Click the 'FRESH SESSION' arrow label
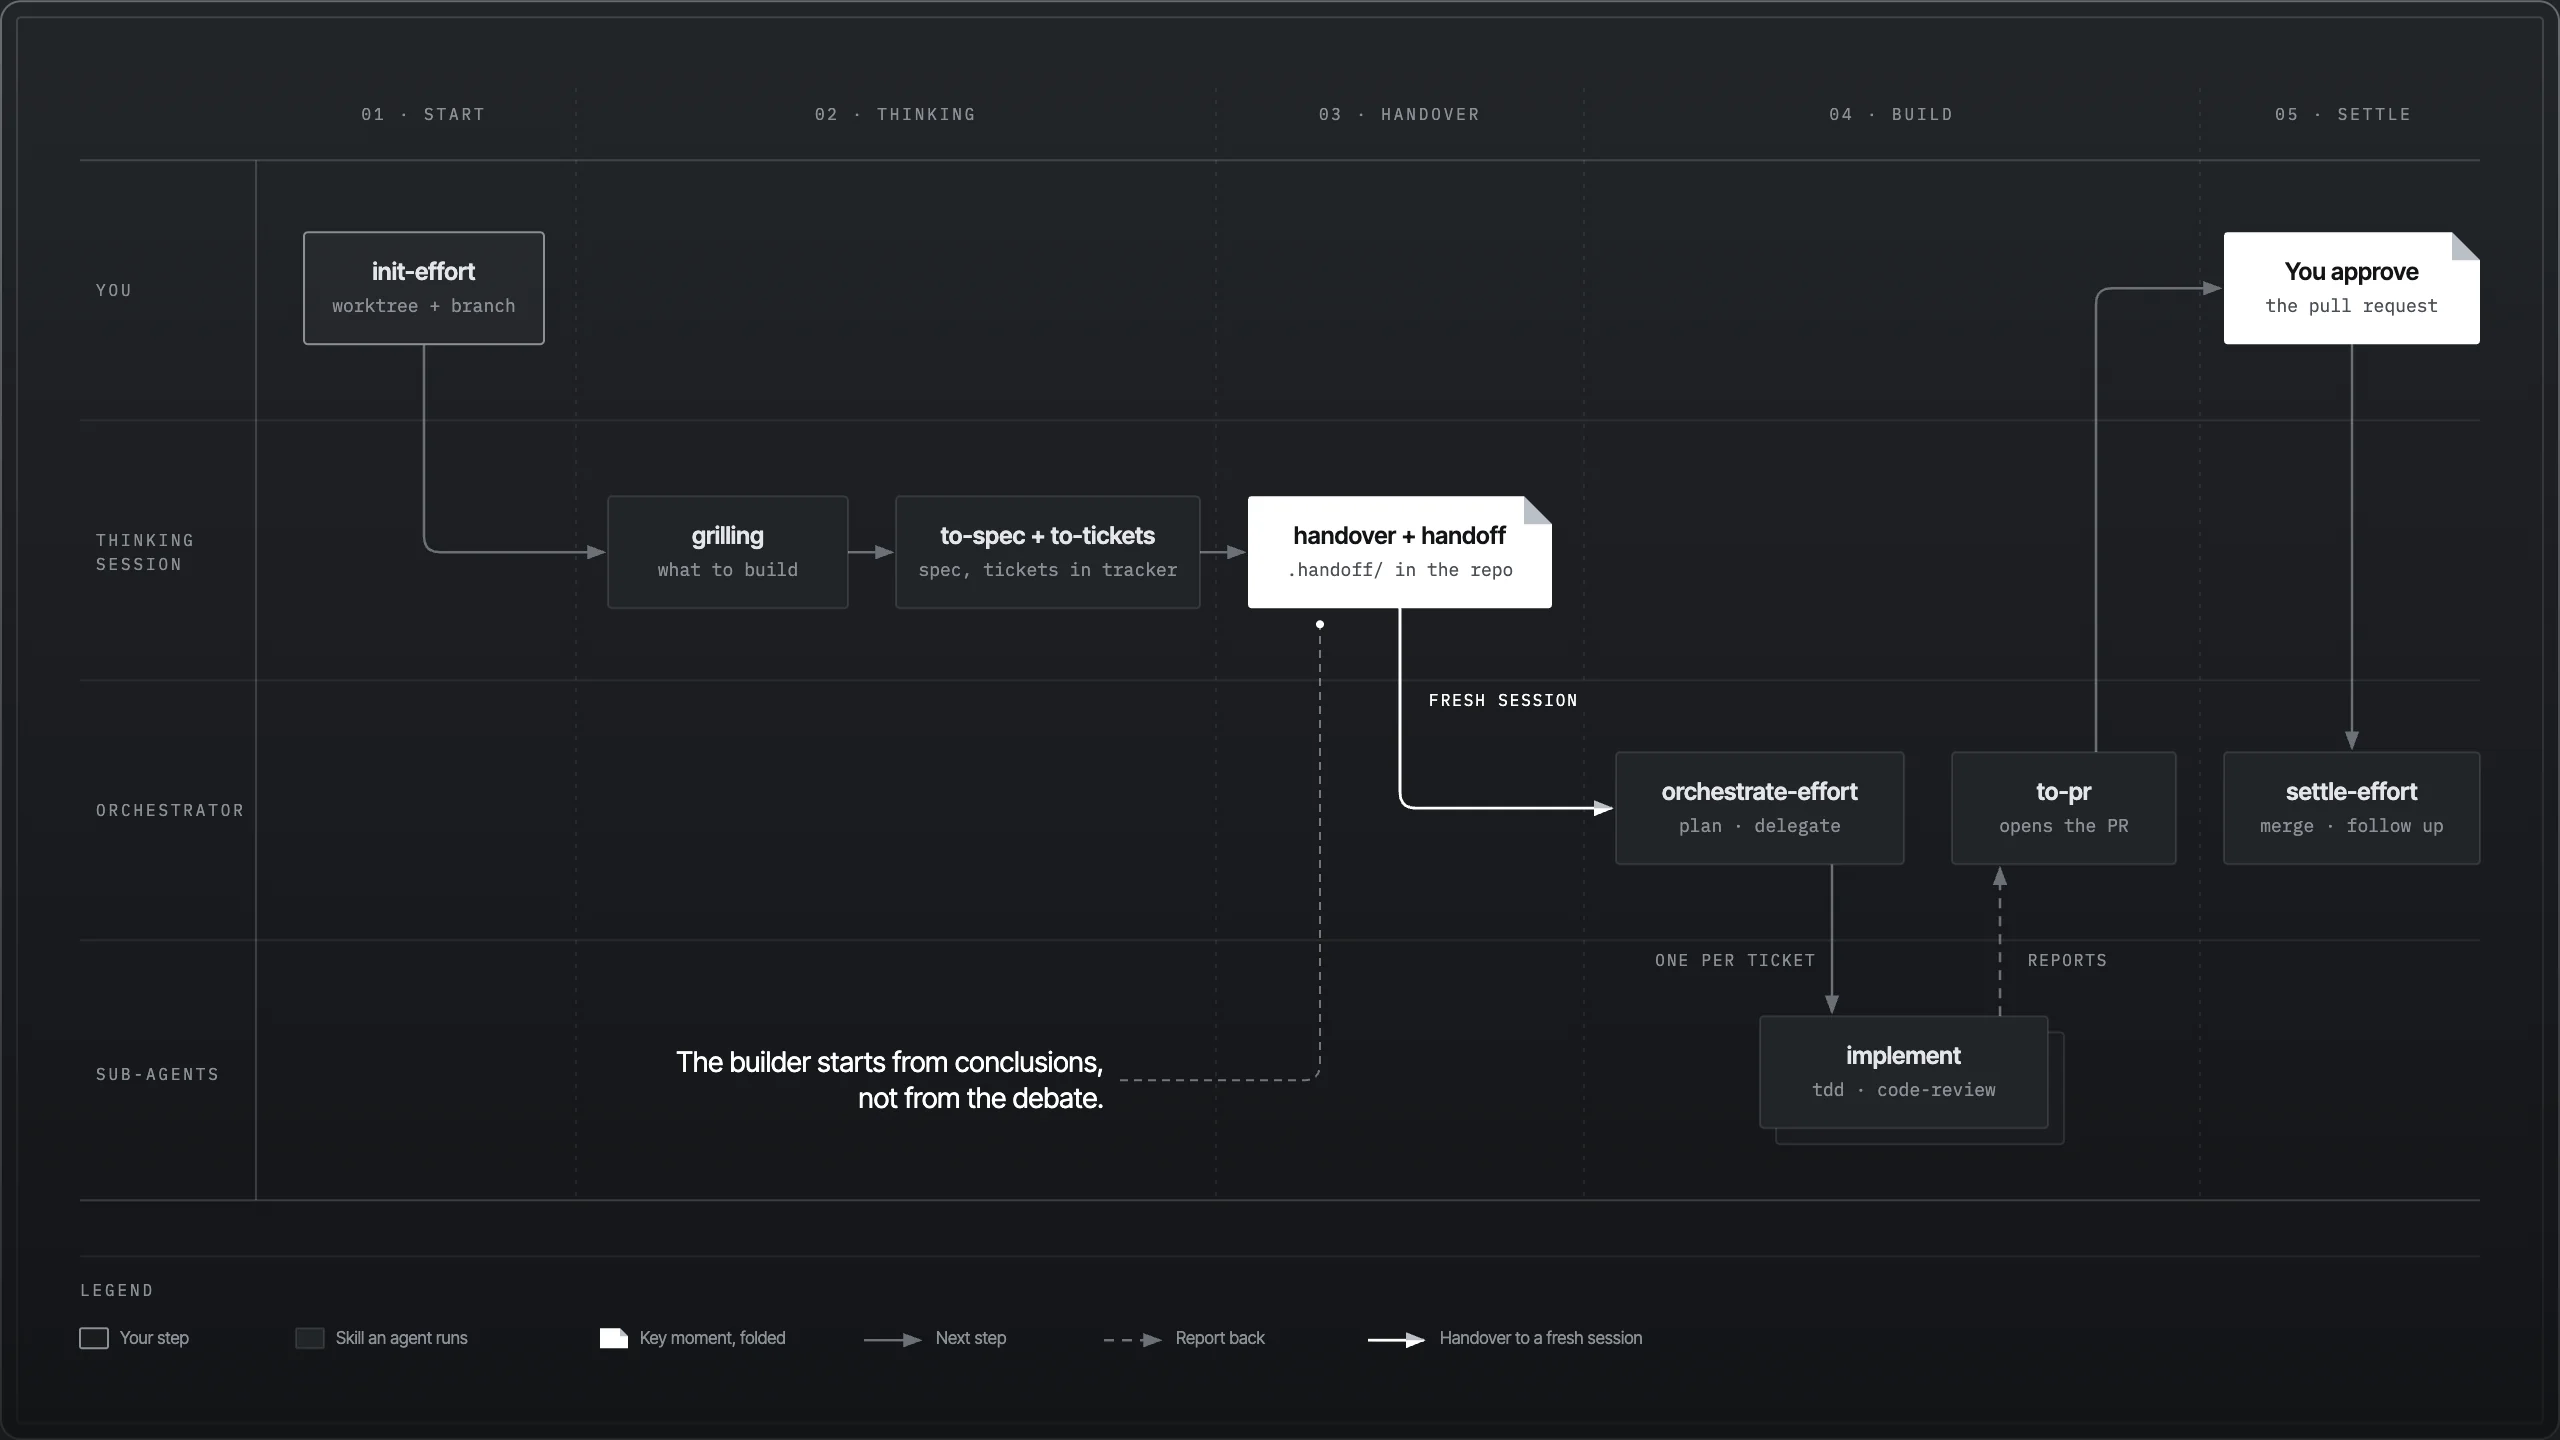Screen dimensions: 2560x1440 1503,700
